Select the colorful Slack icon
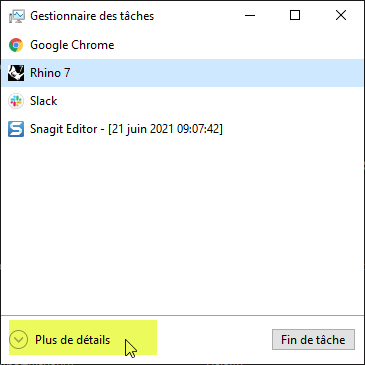Viewport: 365px width, 365px height. [x=16, y=101]
